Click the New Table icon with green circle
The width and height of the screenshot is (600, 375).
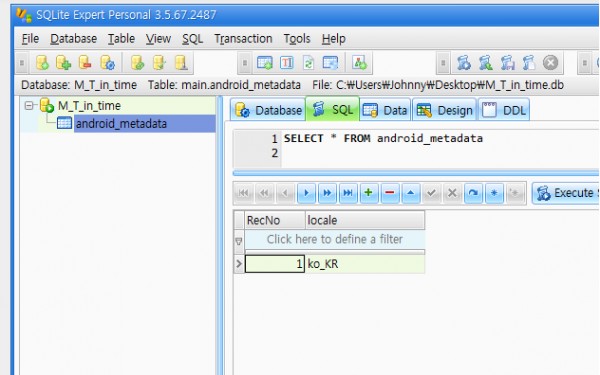click(265, 63)
